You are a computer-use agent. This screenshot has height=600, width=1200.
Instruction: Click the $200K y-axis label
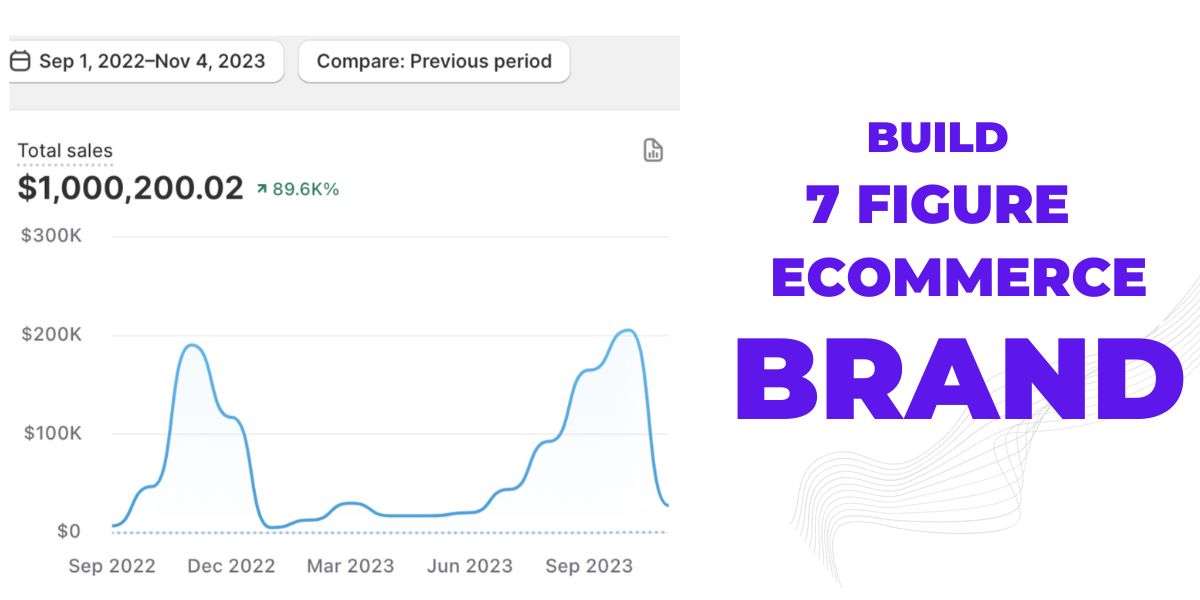[x=51, y=334]
